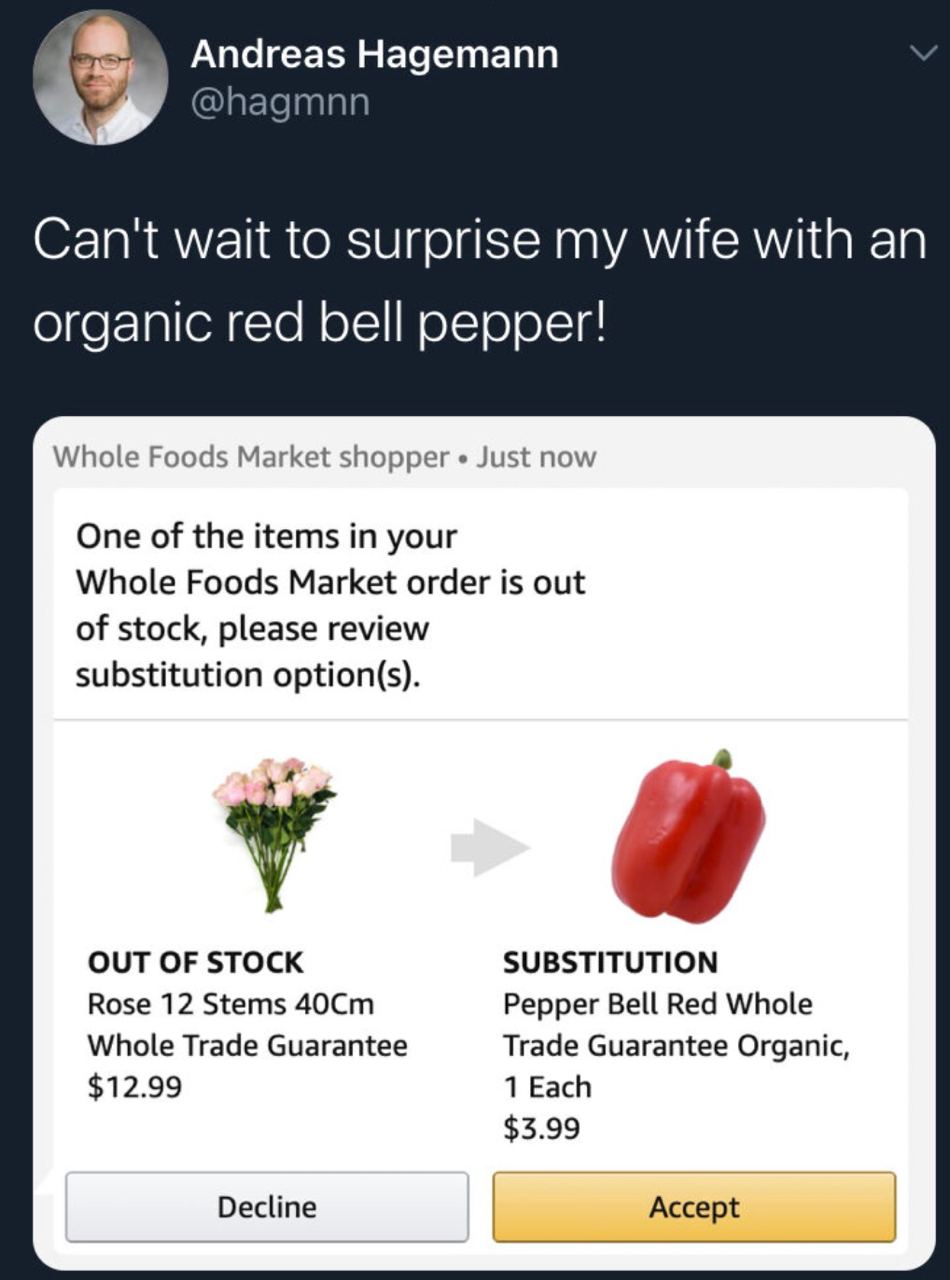950x1280 pixels.
Task: Click the $12.99 rose price
Action: click(x=135, y=1086)
